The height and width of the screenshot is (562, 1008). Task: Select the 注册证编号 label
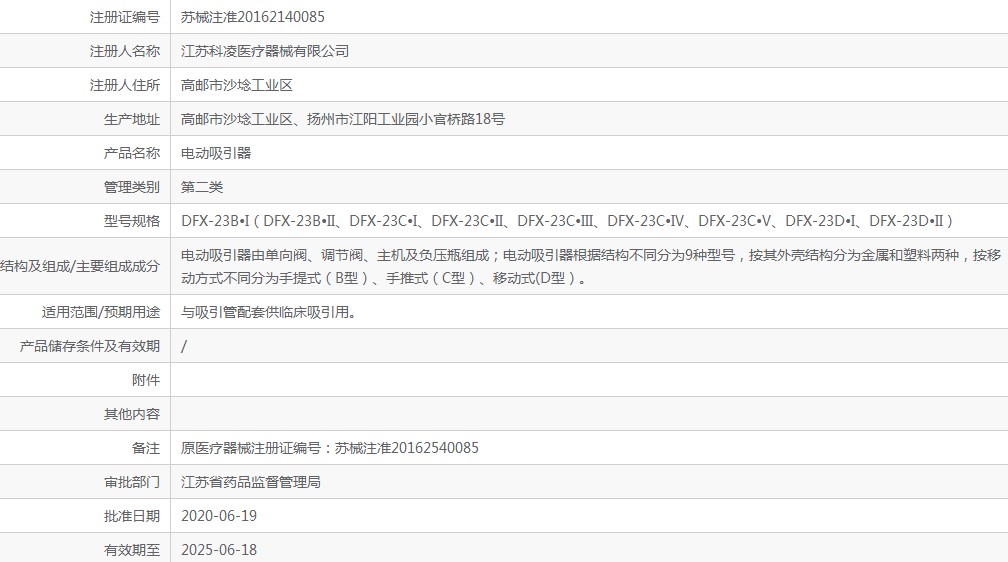coord(125,17)
